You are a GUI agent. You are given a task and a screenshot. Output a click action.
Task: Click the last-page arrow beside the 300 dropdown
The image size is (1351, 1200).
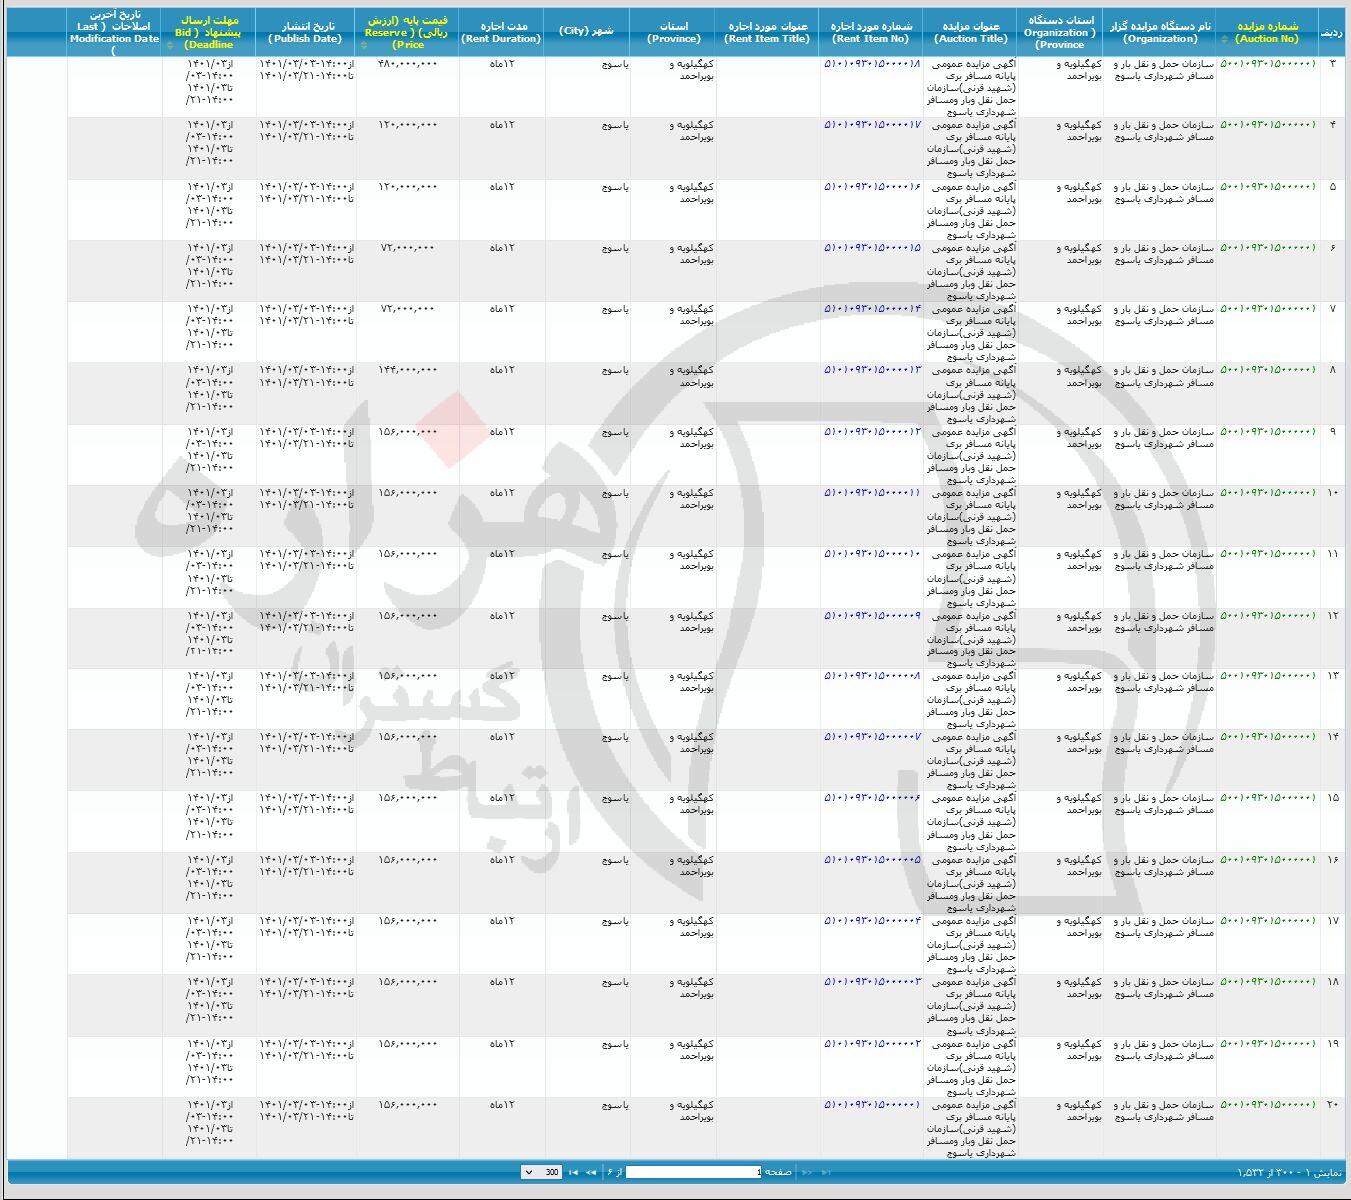click(574, 1172)
